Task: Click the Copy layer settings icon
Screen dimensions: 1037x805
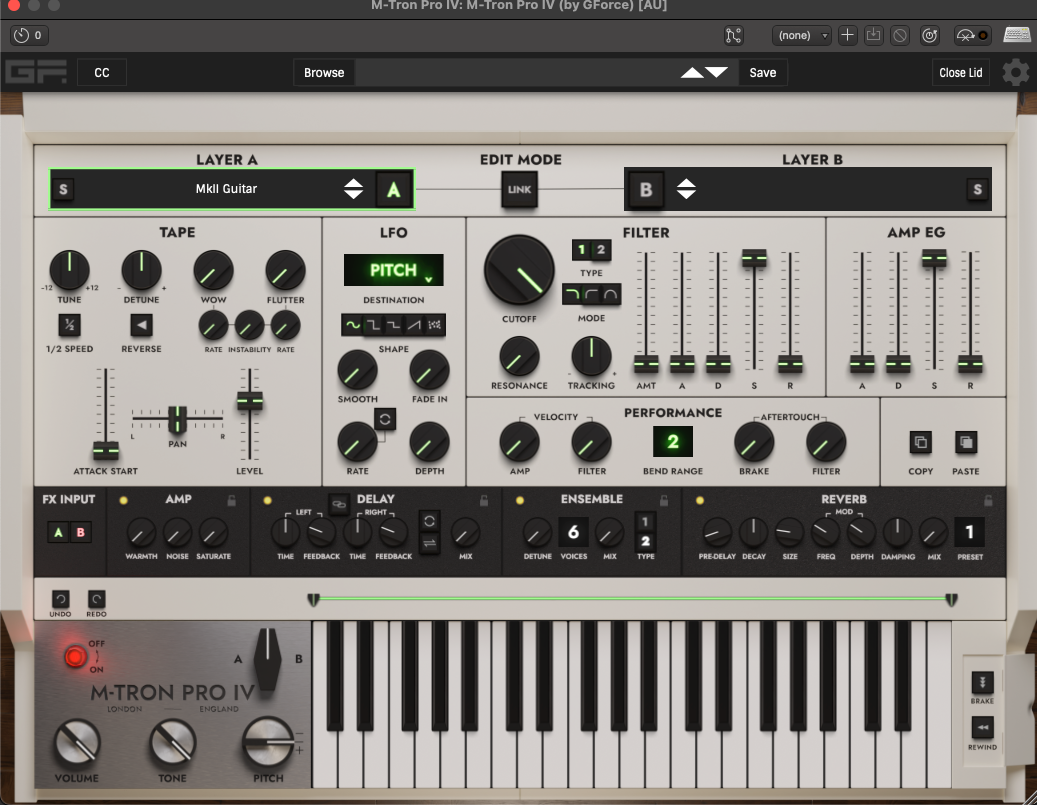Action: click(920, 442)
